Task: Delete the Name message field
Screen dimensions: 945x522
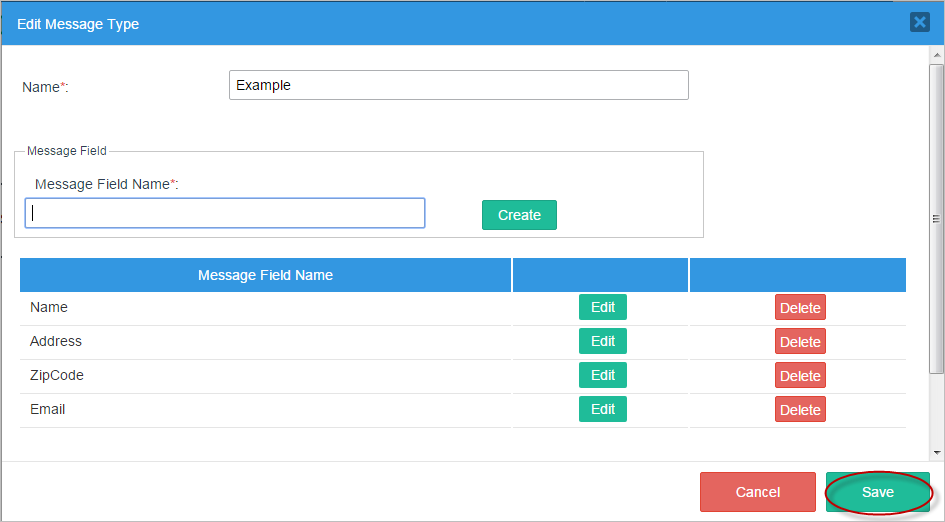Action: coord(800,308)
